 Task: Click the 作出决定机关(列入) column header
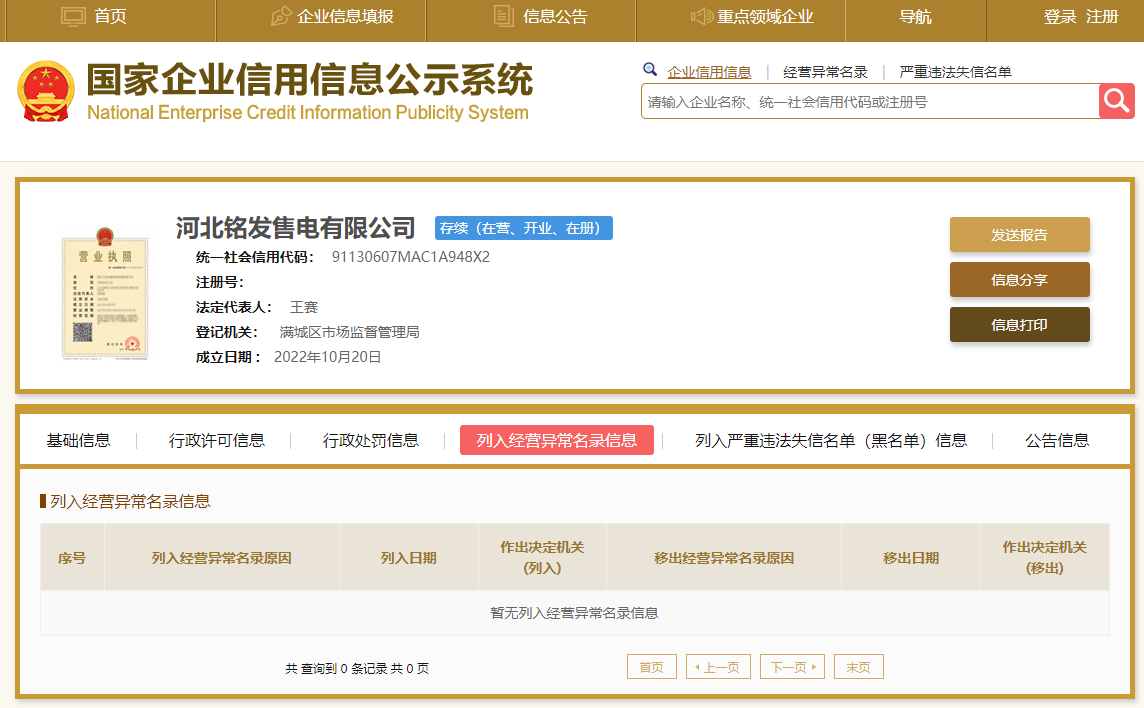542,558
